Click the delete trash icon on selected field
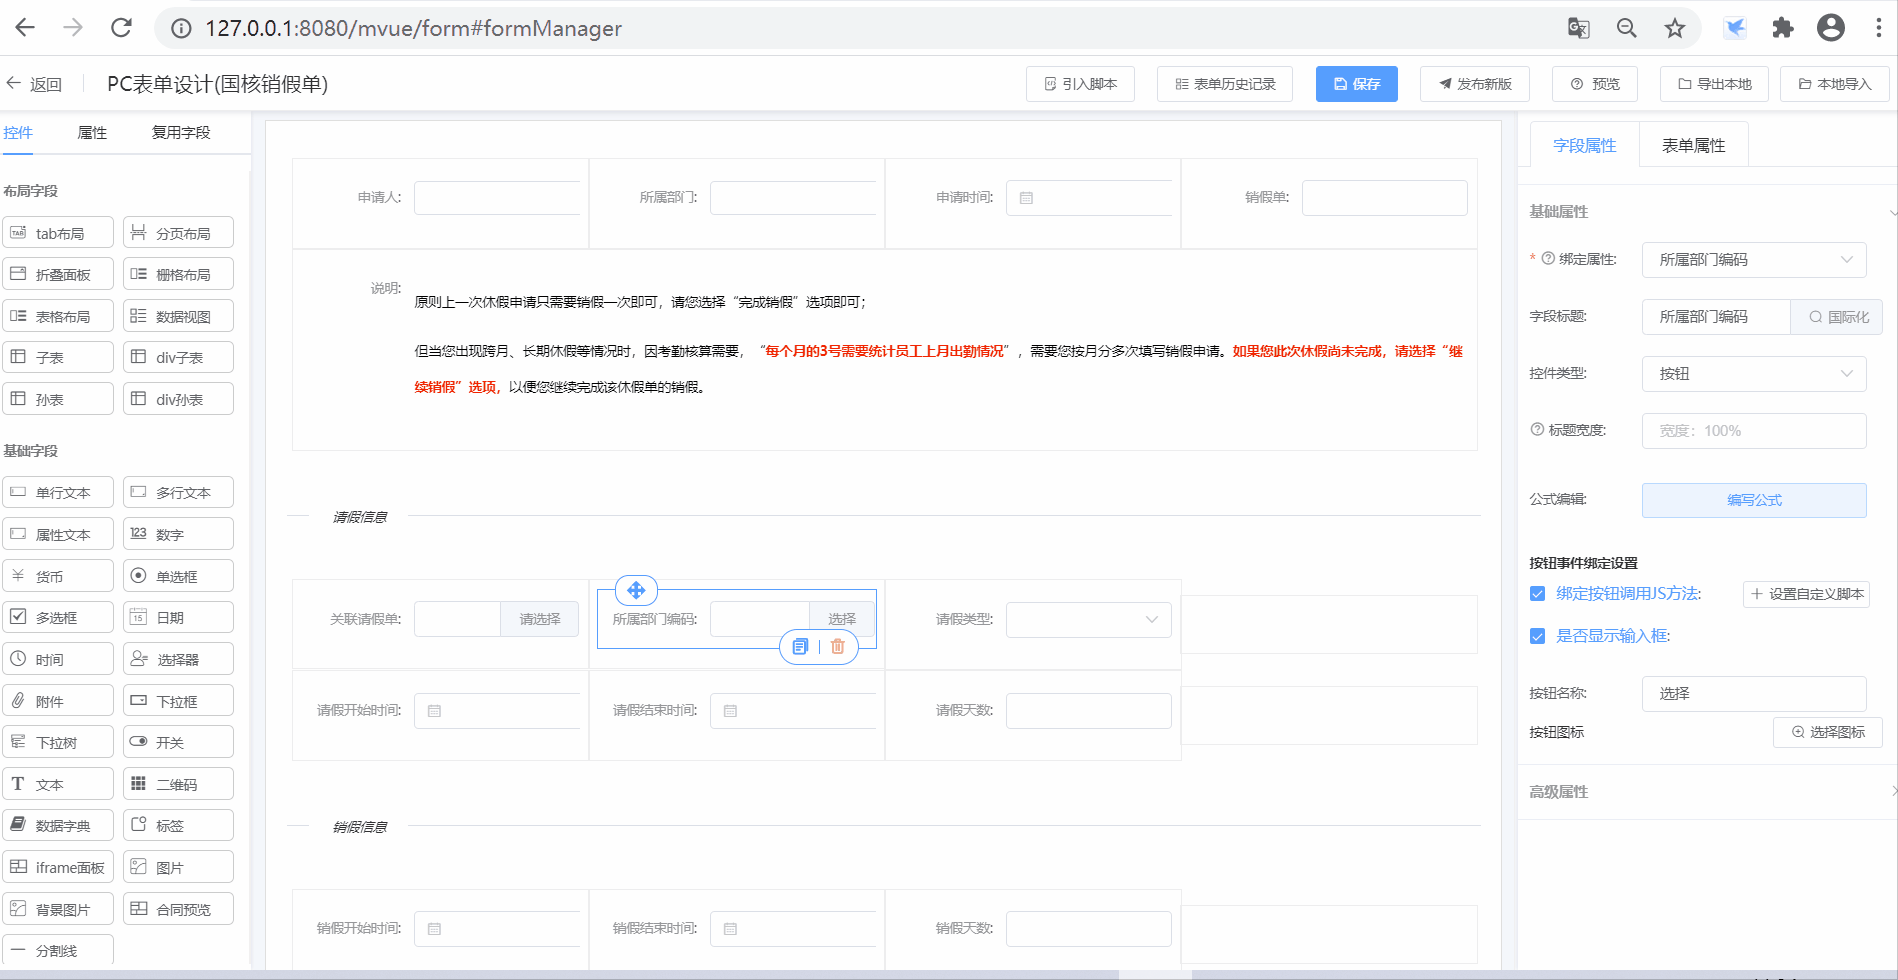This screenshot has height=980, width=1898. coord(838,647)
